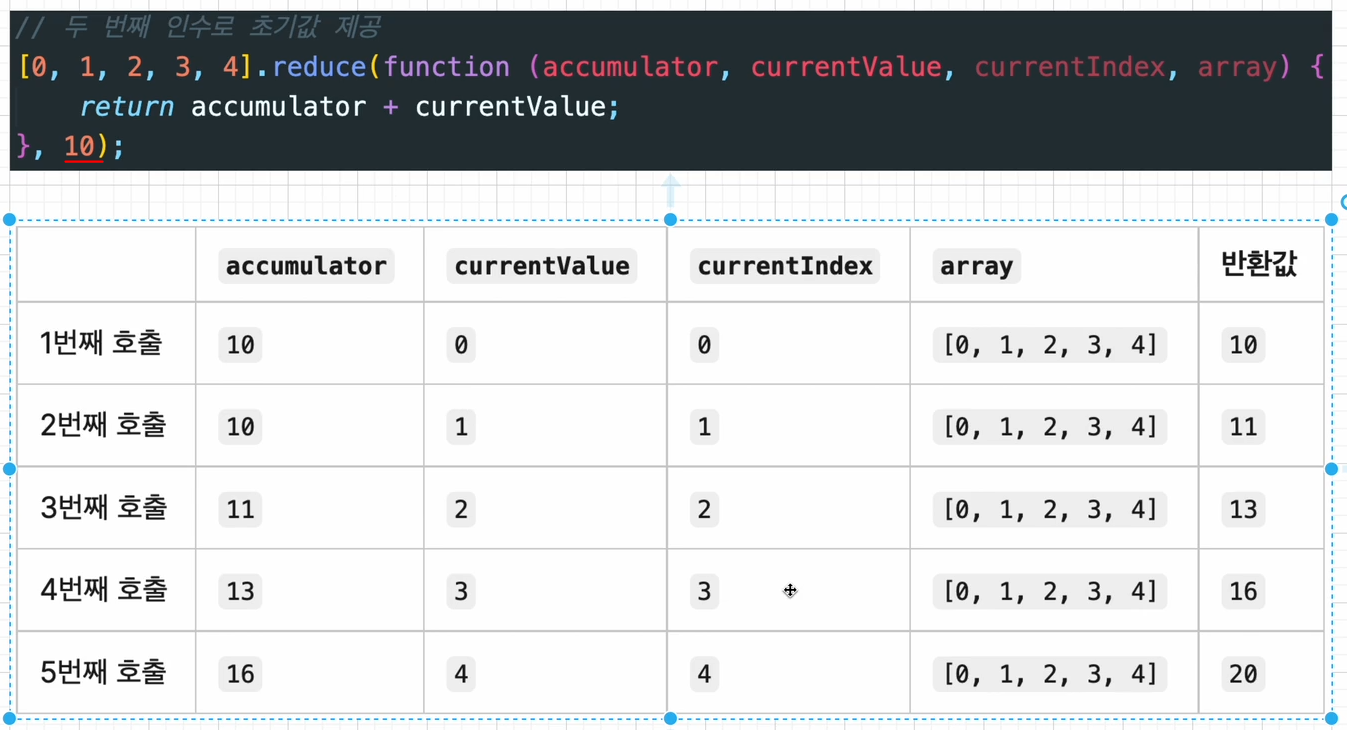Viewport: 1347px width, 730px height.
Task: Click the right-middle blue selection handle
Action: (x=1332, y=468)
